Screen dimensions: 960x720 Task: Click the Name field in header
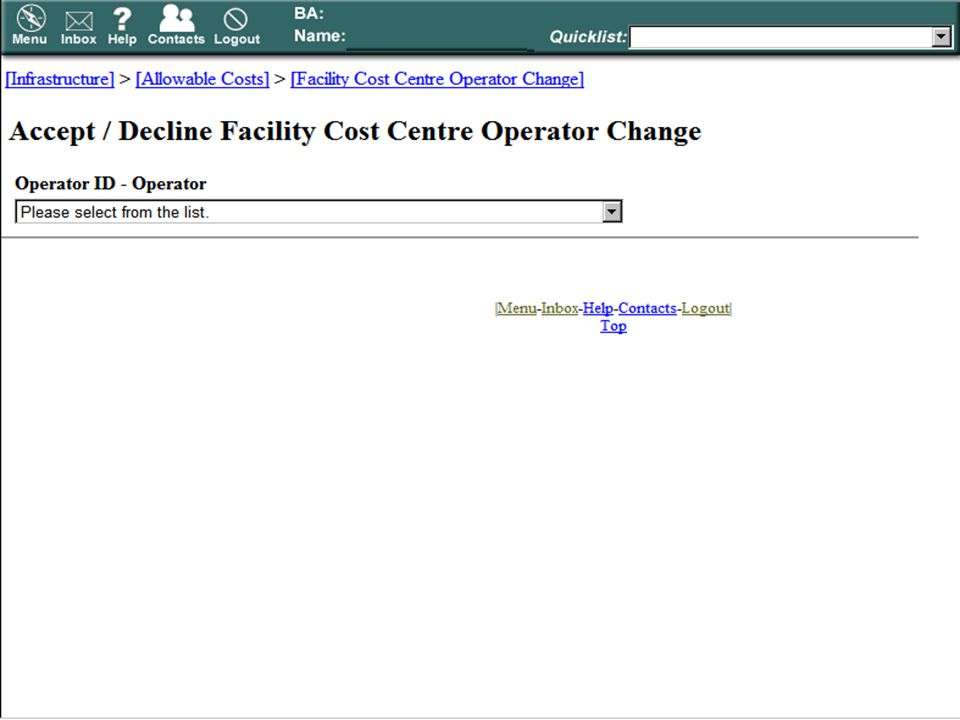pos(440,38)
